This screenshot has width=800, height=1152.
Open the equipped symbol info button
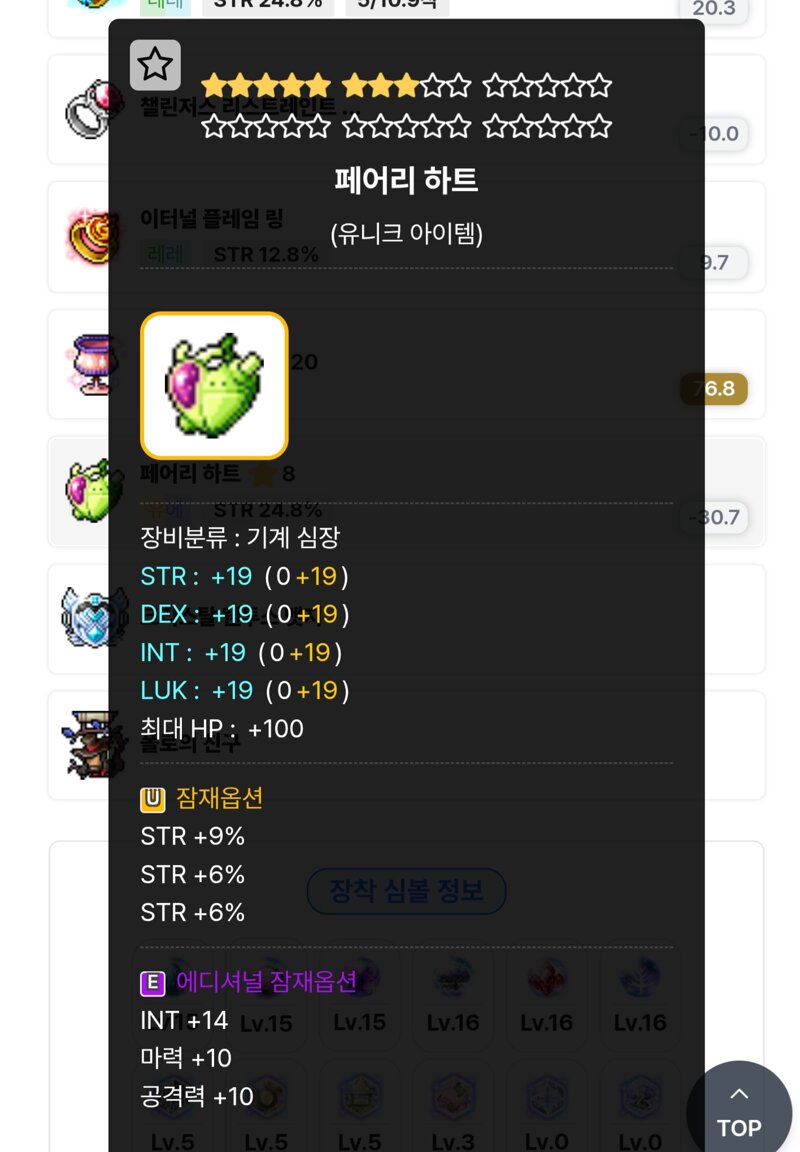pos(406,891)
